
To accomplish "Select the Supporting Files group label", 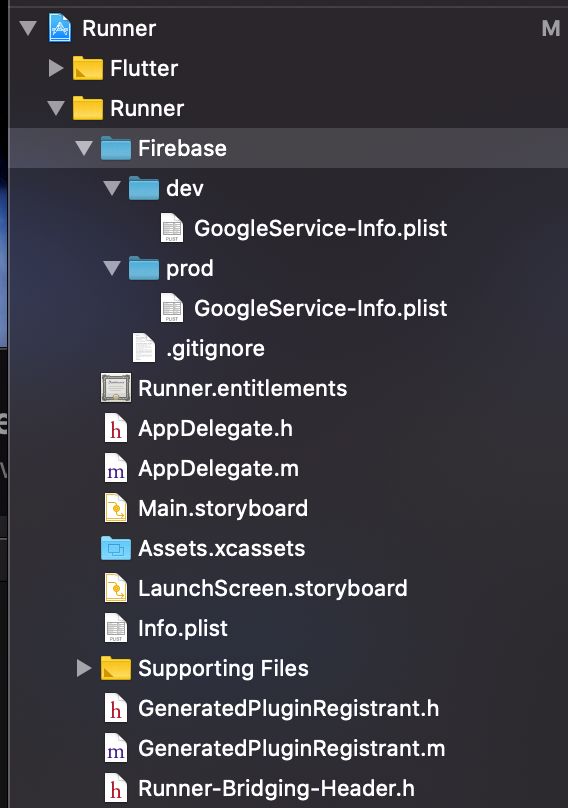I will click(x=223, y=669).
